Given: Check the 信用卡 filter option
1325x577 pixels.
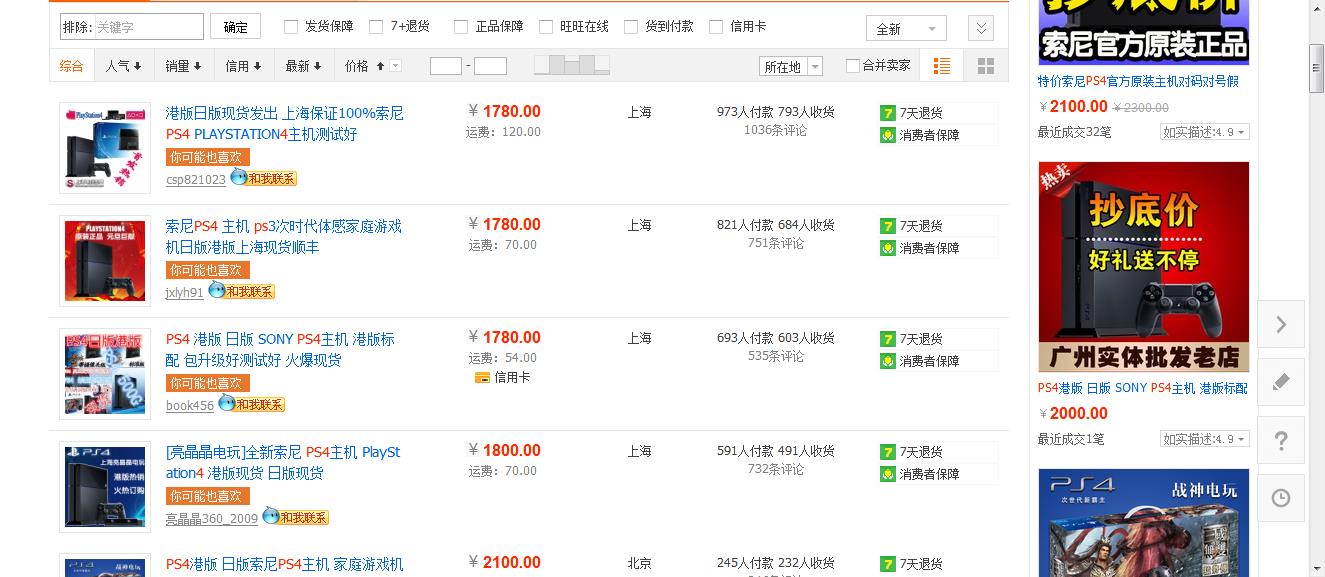Looking at the screenshot, I should click(x=716, y=27).
